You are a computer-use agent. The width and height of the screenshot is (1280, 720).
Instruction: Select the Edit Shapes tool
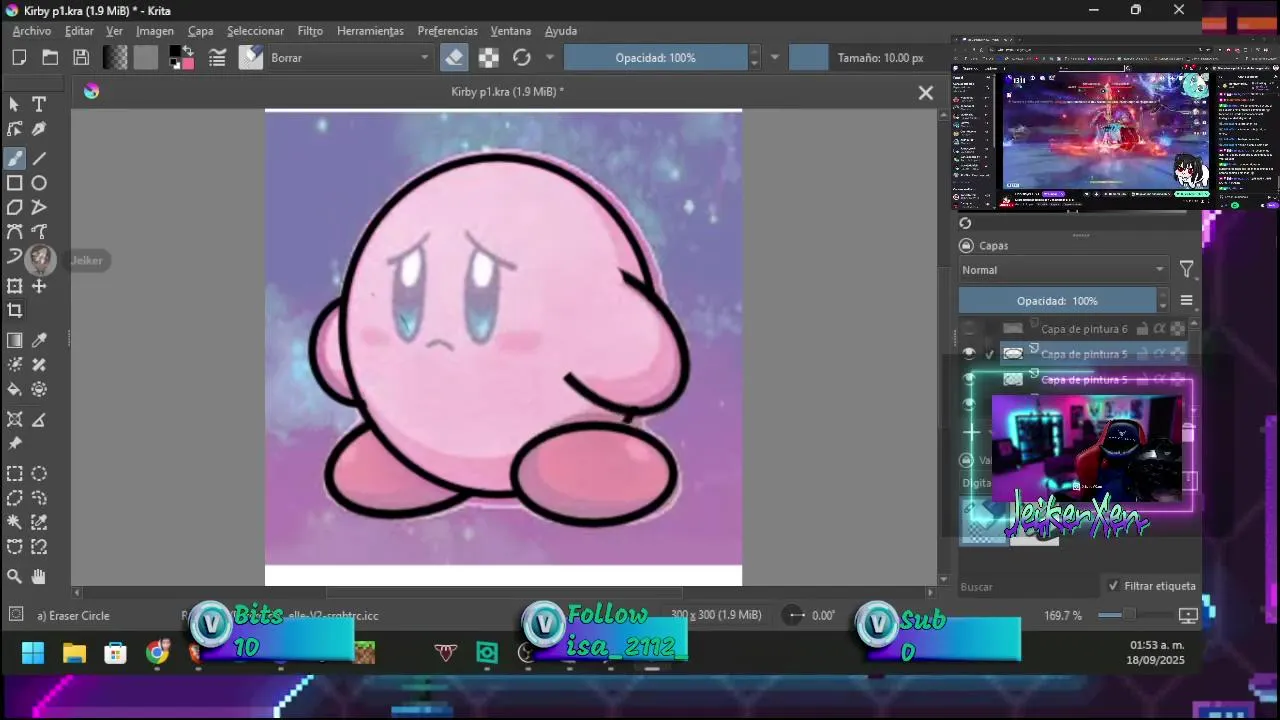click(15, 129)
